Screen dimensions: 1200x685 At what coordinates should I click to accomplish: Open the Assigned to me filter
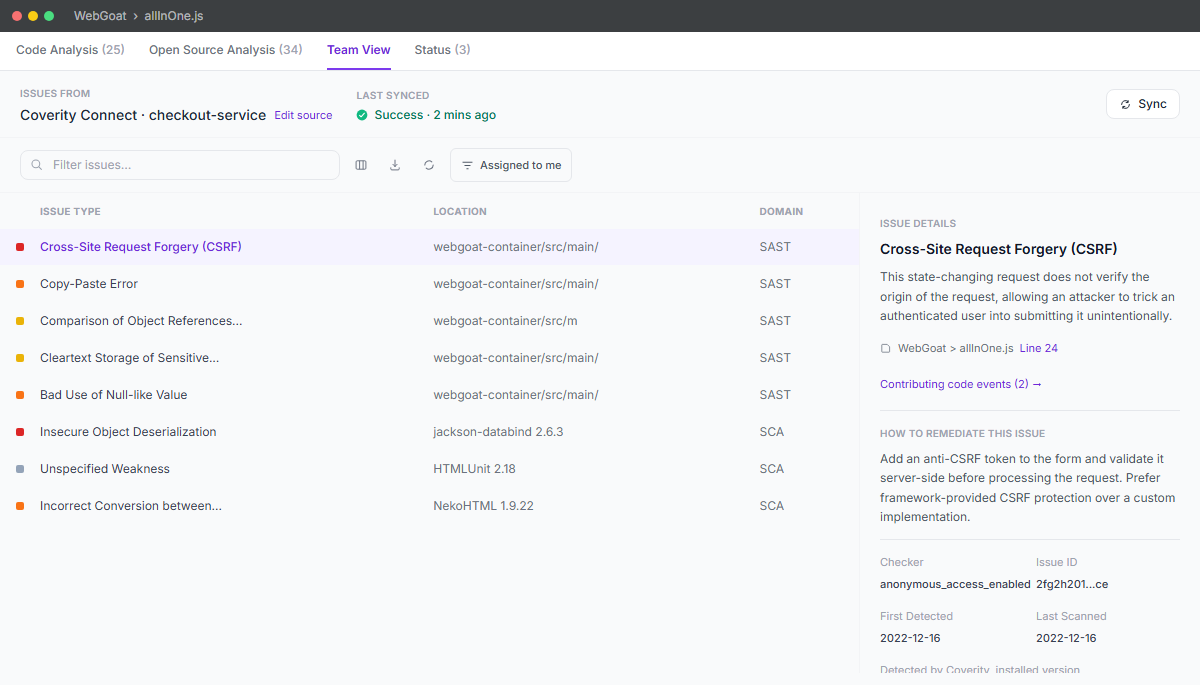[x=511, y=165]
